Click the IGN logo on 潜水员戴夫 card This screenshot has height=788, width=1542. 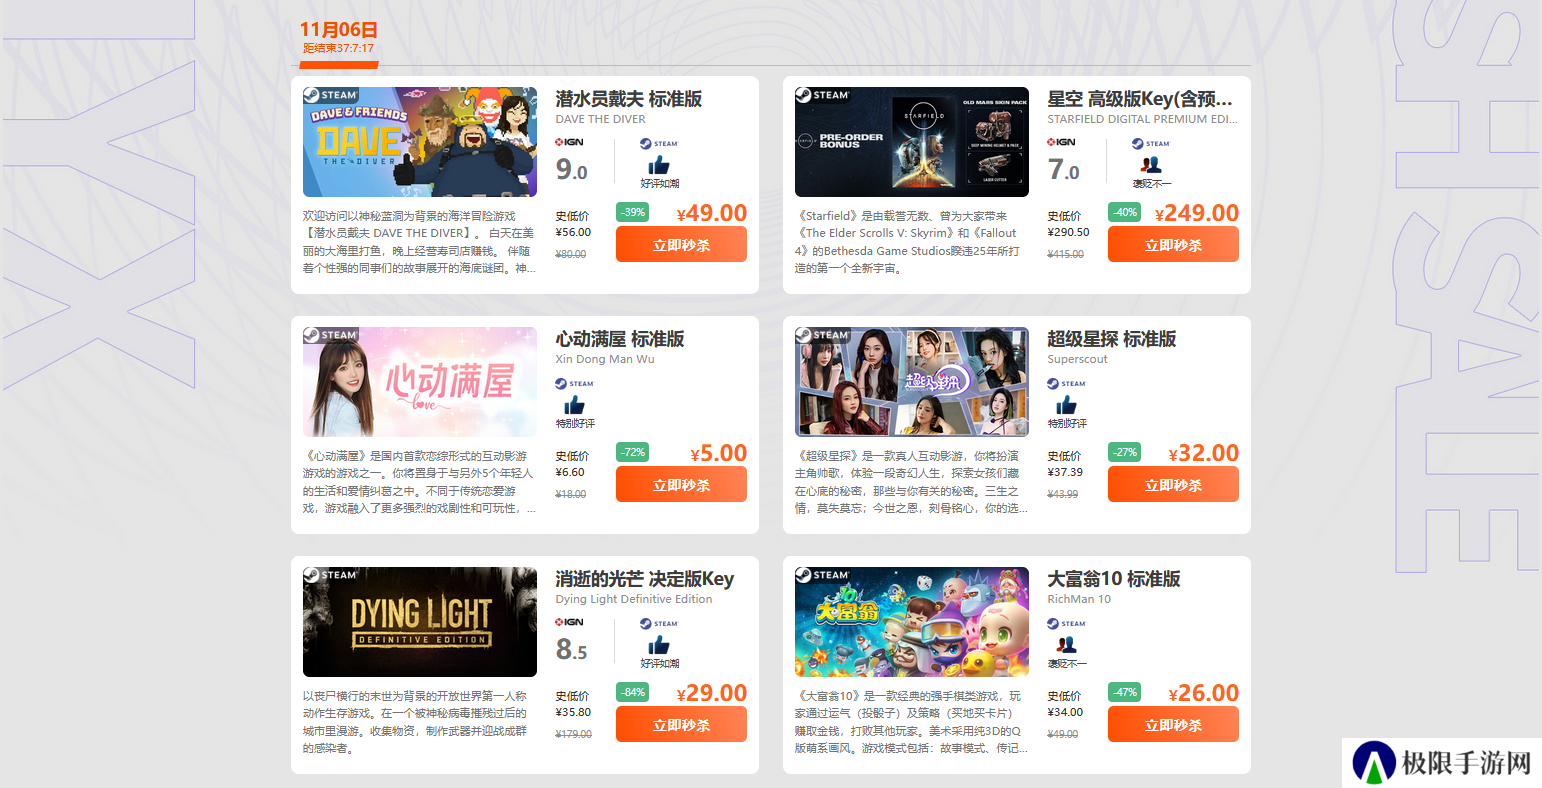click(570, 142)
